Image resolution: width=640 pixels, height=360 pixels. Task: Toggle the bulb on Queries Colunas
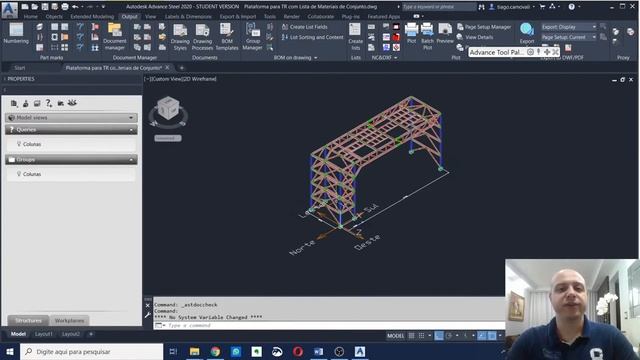(x=19, y=144)
